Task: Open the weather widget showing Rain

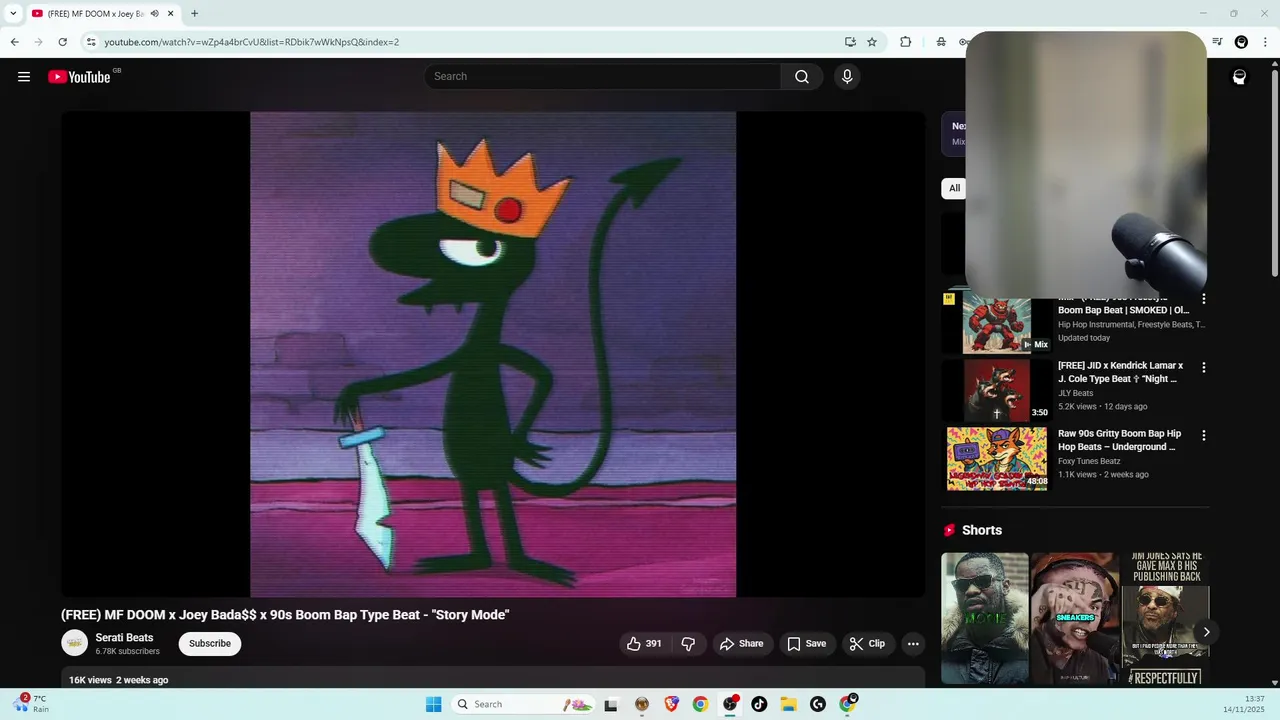Action: pos(31,704)
